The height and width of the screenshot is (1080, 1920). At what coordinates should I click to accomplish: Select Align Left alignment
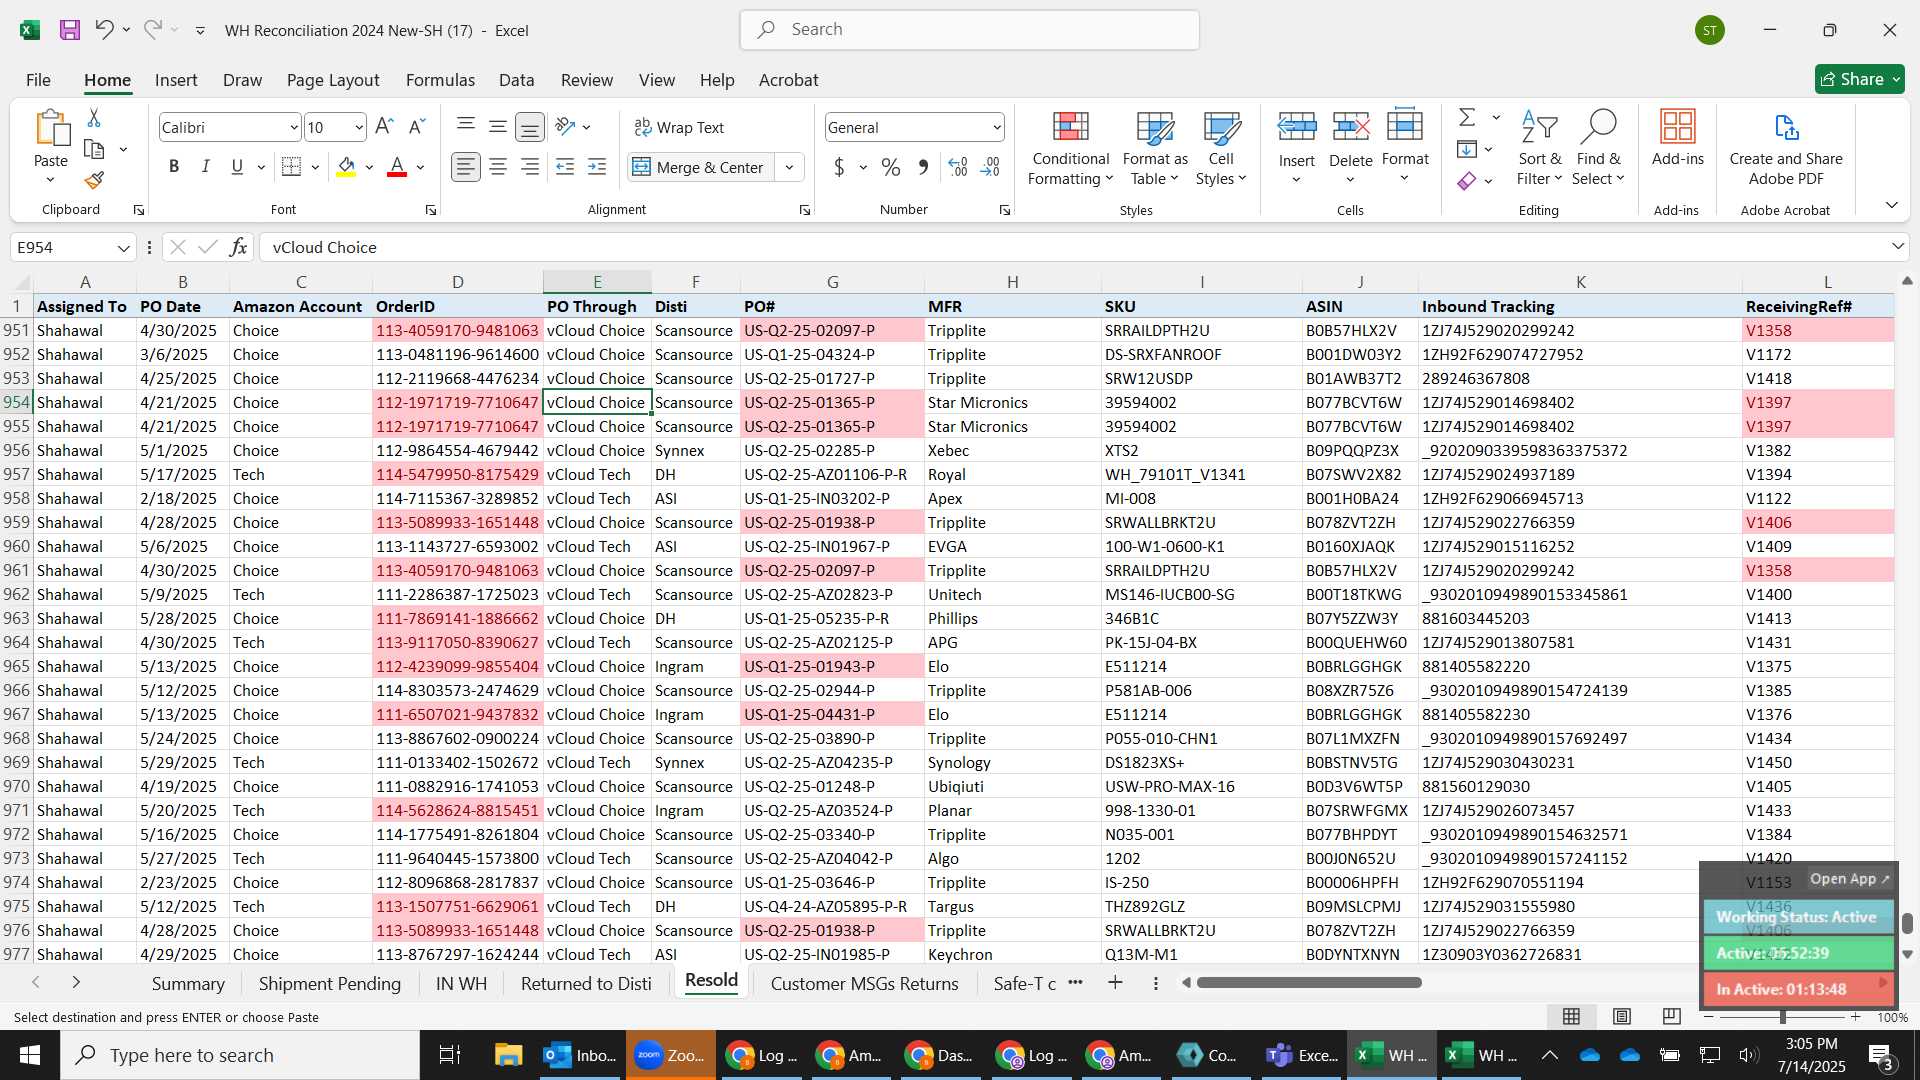click(466, 167)
